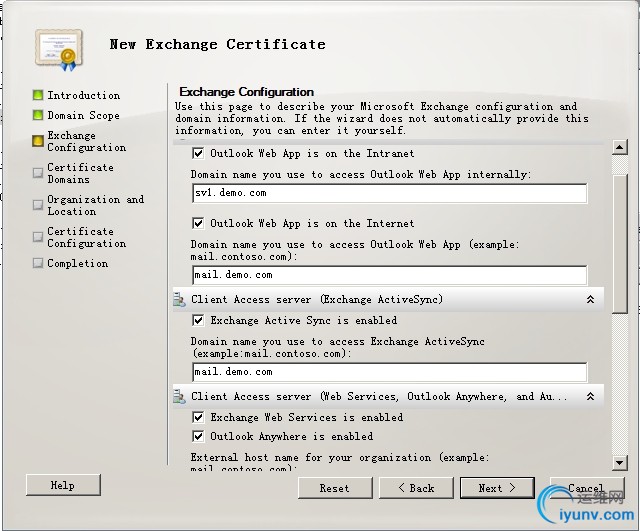This screenshot has width=640, height=531.
Task: Click the Cancel button
Action: coord(587,488)
